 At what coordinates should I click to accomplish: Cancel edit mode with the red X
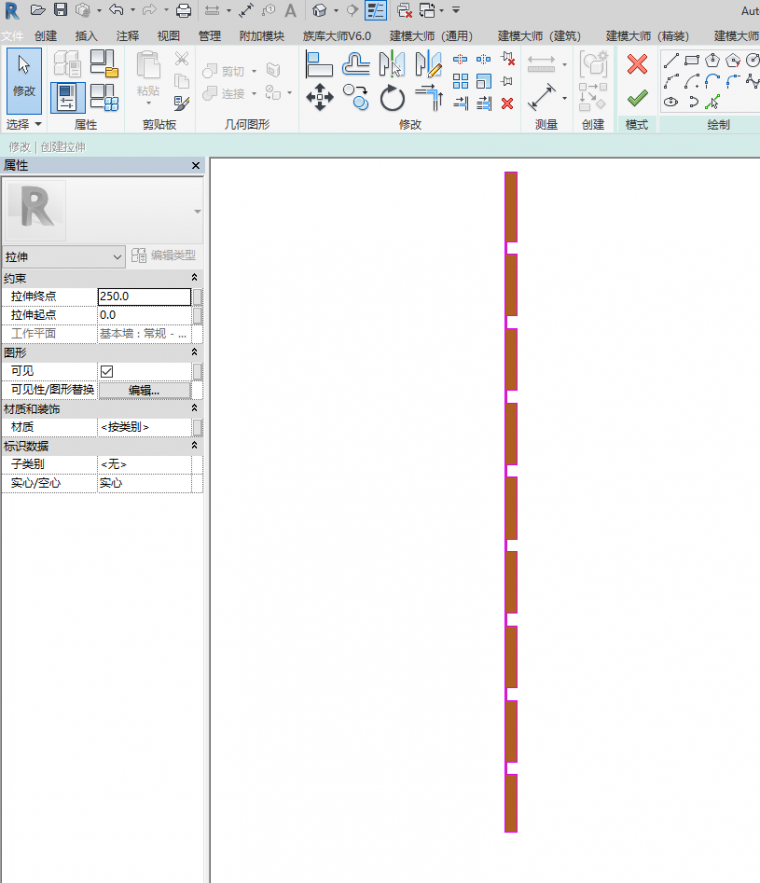(637, 65)
